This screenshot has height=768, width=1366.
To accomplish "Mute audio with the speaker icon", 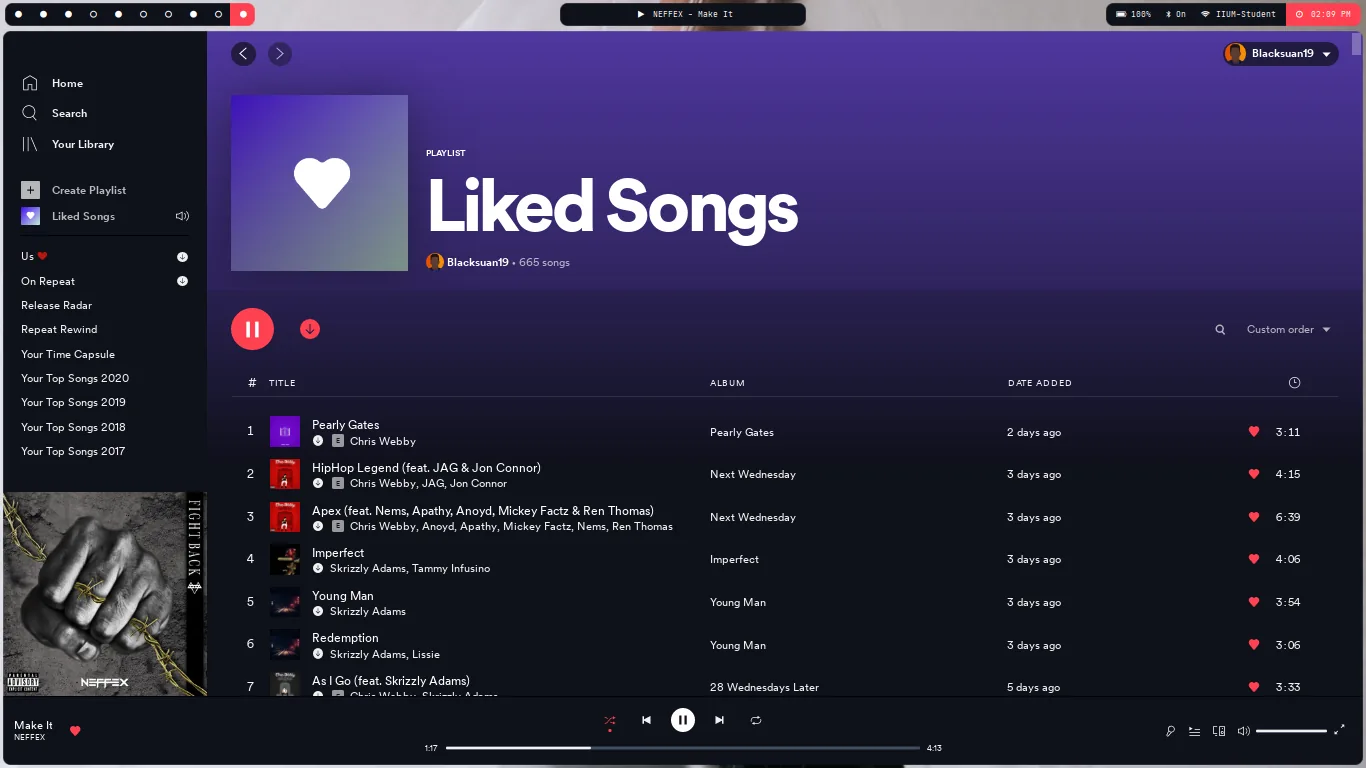I will point(1243,731).
